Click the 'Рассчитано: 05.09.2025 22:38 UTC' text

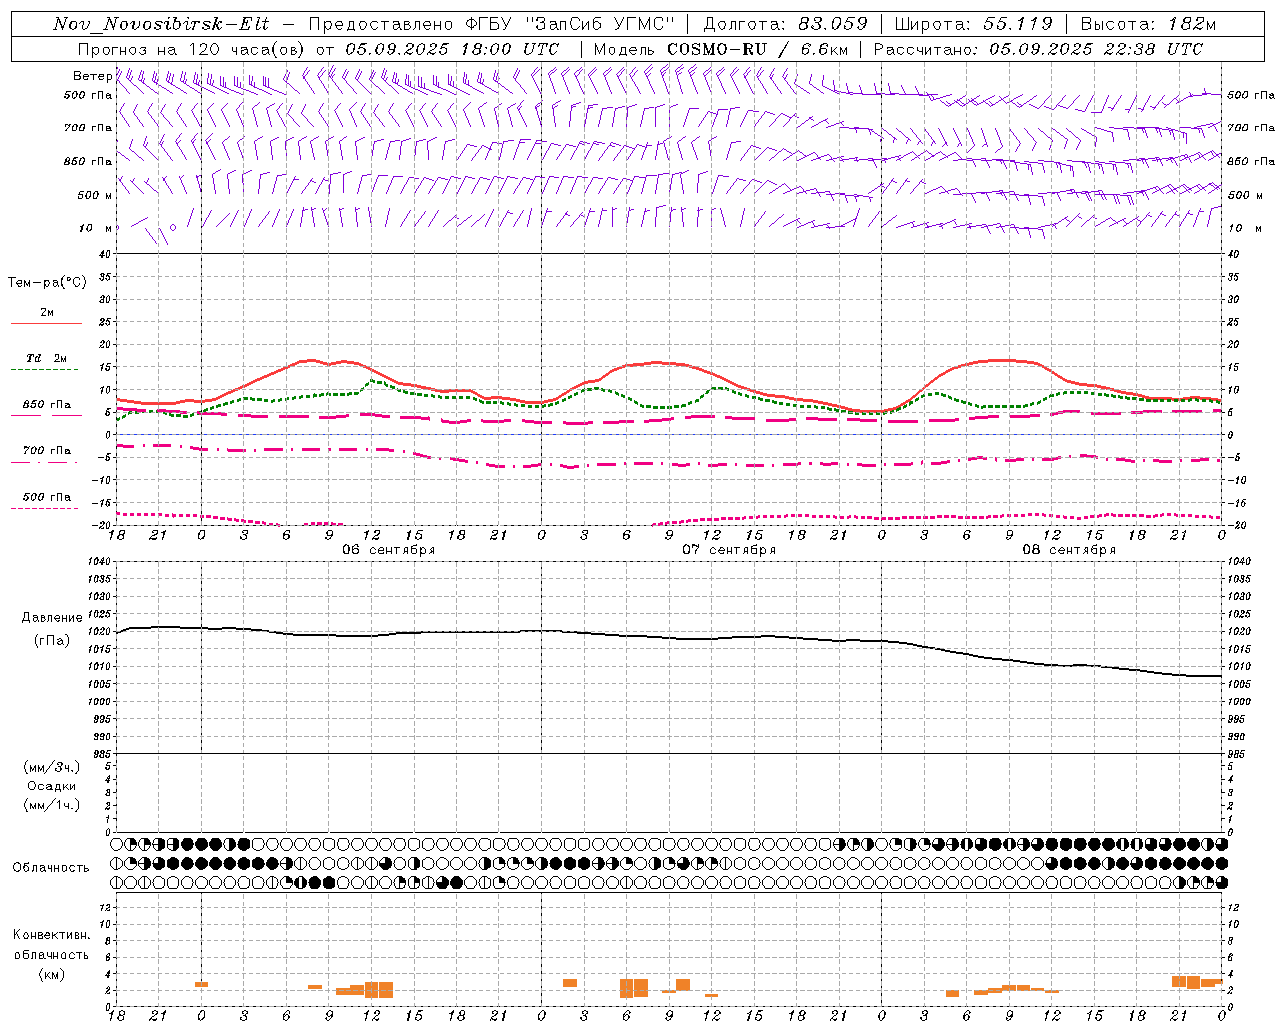pos(1038,49)
